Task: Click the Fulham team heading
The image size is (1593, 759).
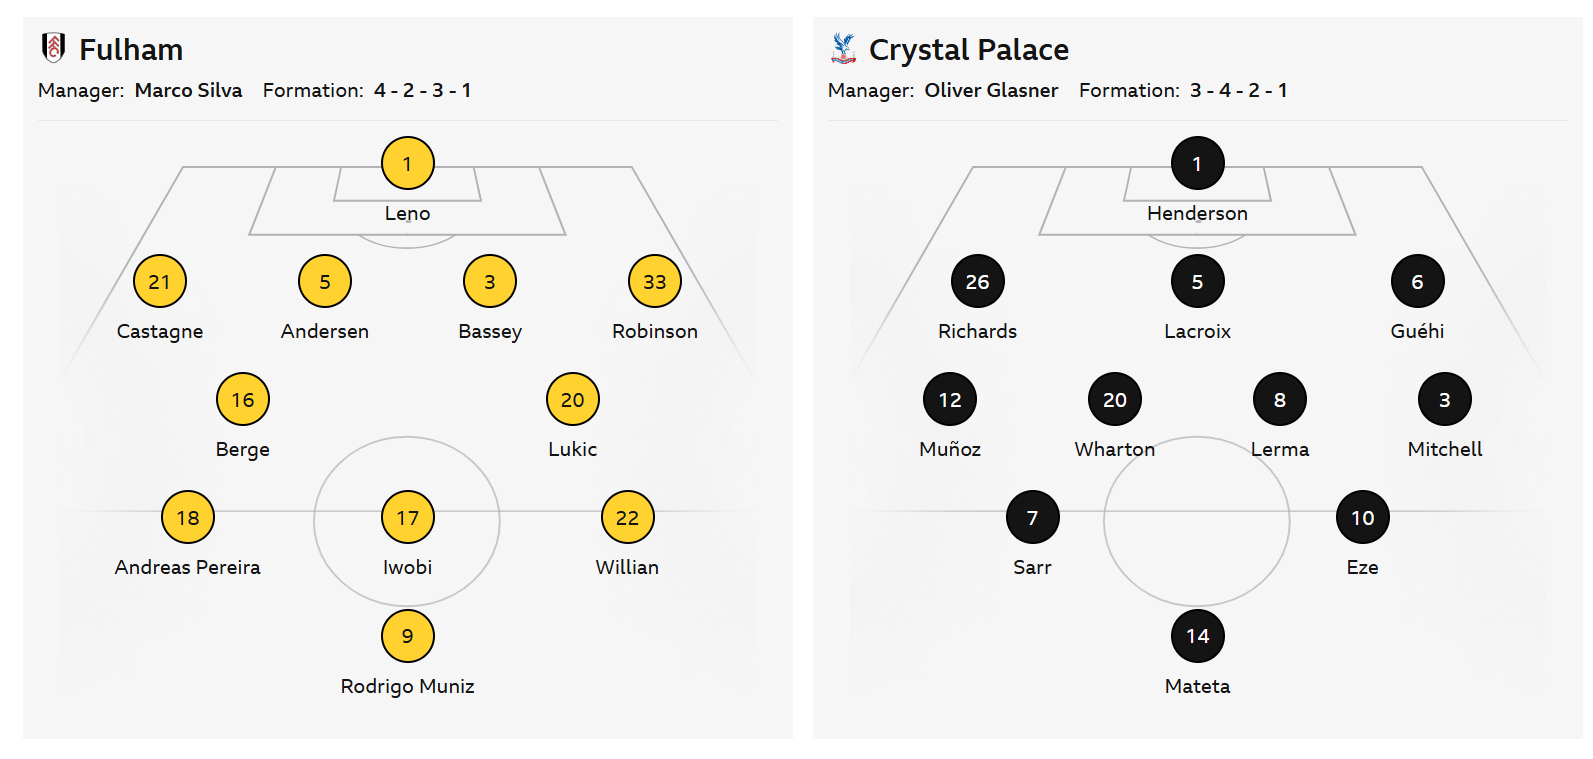Action: click(131, 50)
